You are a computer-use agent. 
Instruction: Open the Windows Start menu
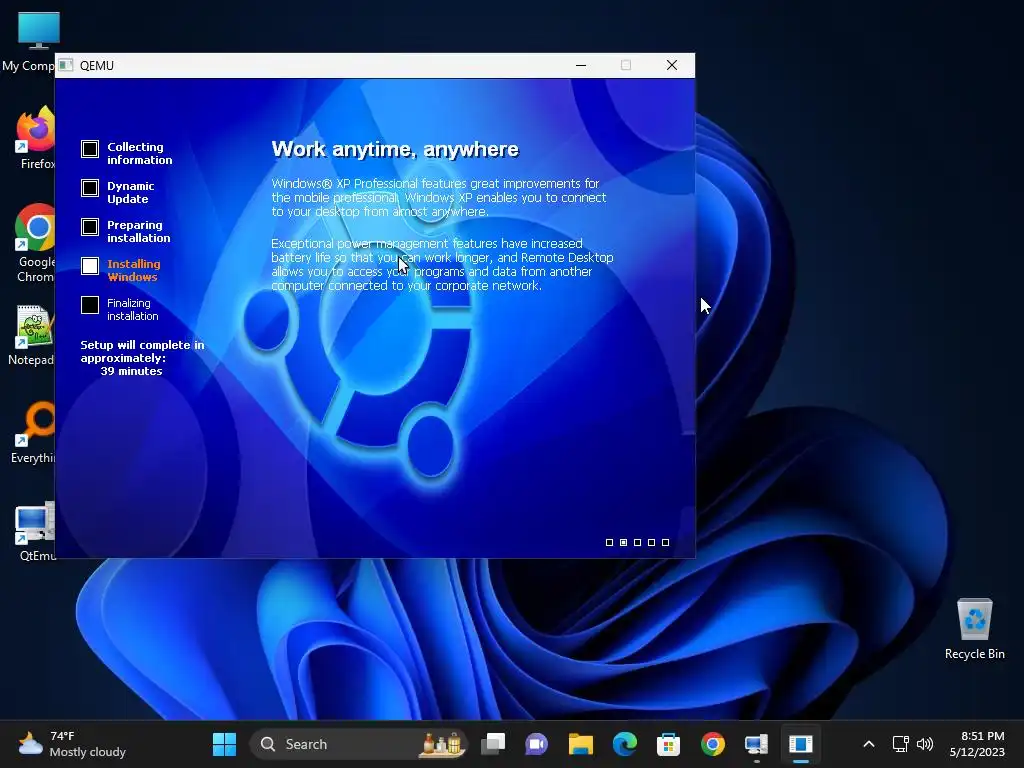coord(224,744)
